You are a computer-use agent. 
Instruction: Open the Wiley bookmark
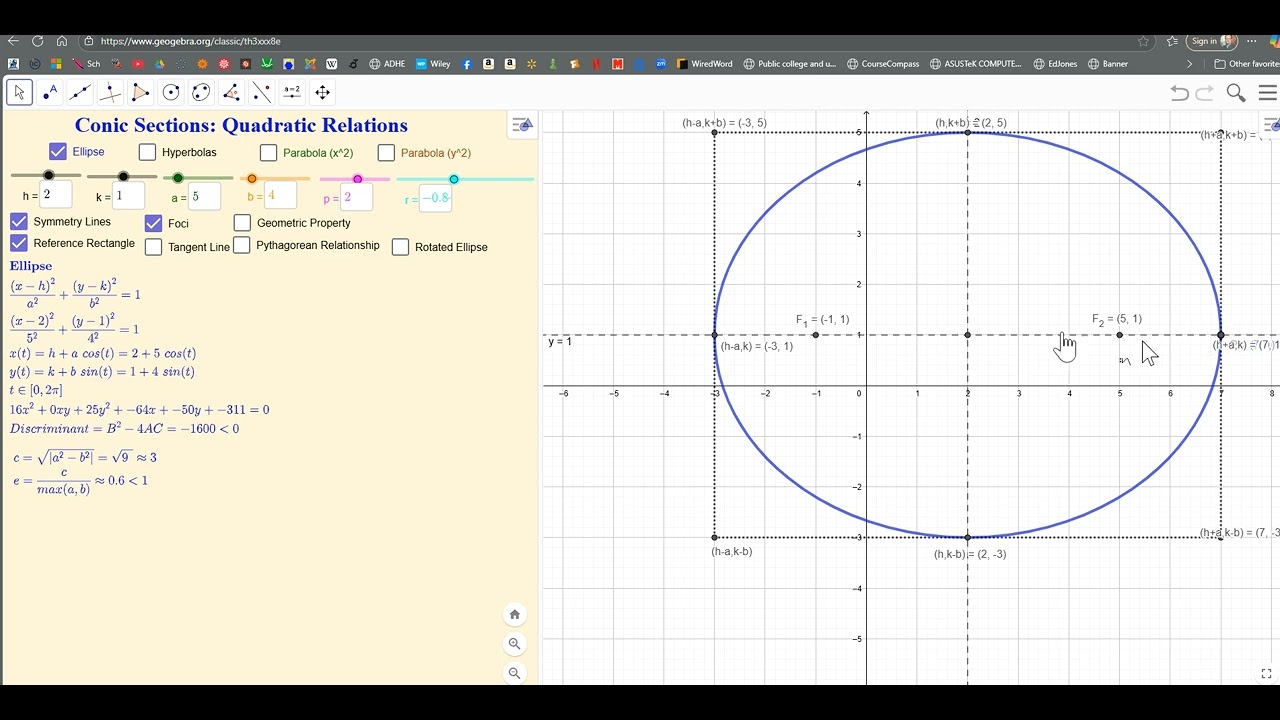click(433, 64)
